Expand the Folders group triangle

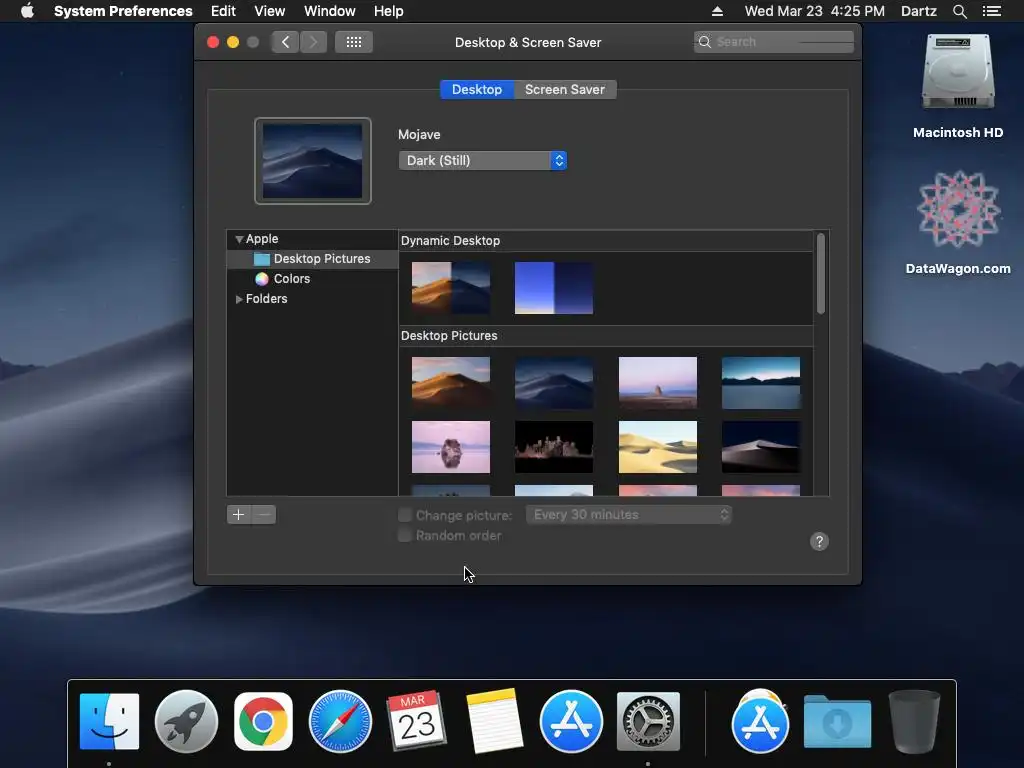[239, 299]
